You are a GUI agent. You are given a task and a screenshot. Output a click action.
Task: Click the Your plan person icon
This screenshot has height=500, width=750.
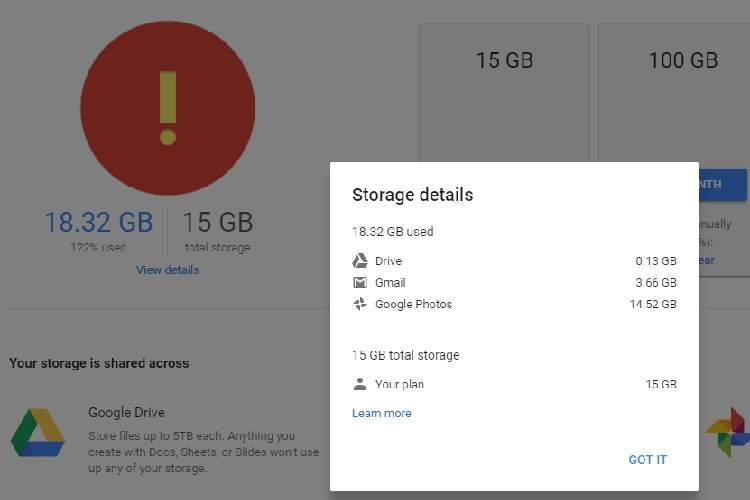click(360, 384)
